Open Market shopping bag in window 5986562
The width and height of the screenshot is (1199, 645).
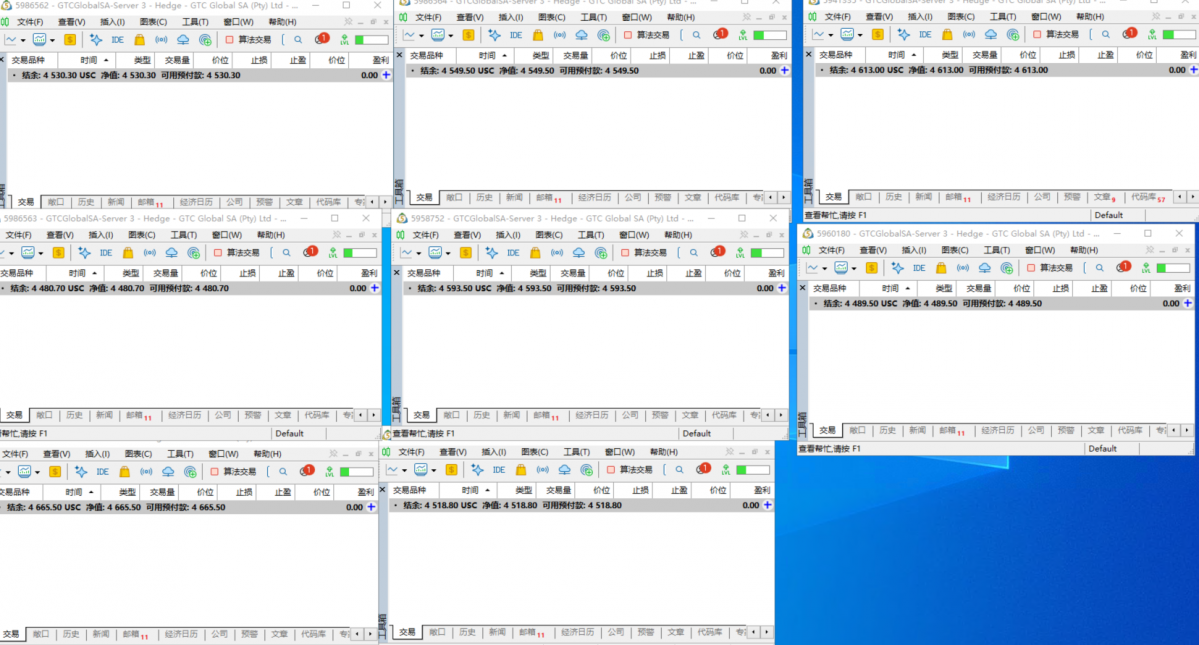(x=139, y=40)
